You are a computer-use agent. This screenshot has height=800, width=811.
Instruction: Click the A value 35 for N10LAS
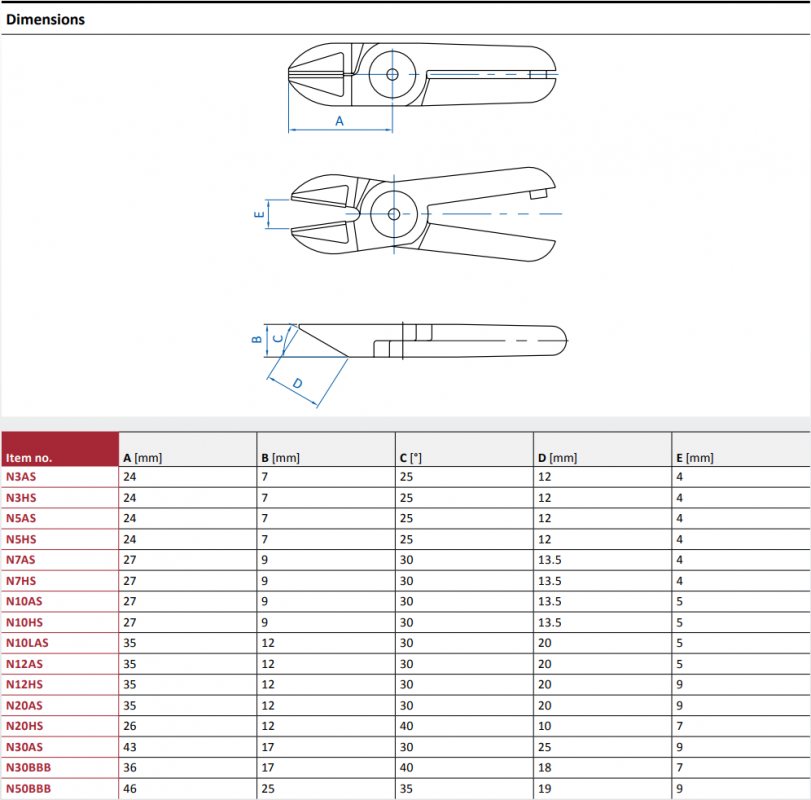pos(130,643)
